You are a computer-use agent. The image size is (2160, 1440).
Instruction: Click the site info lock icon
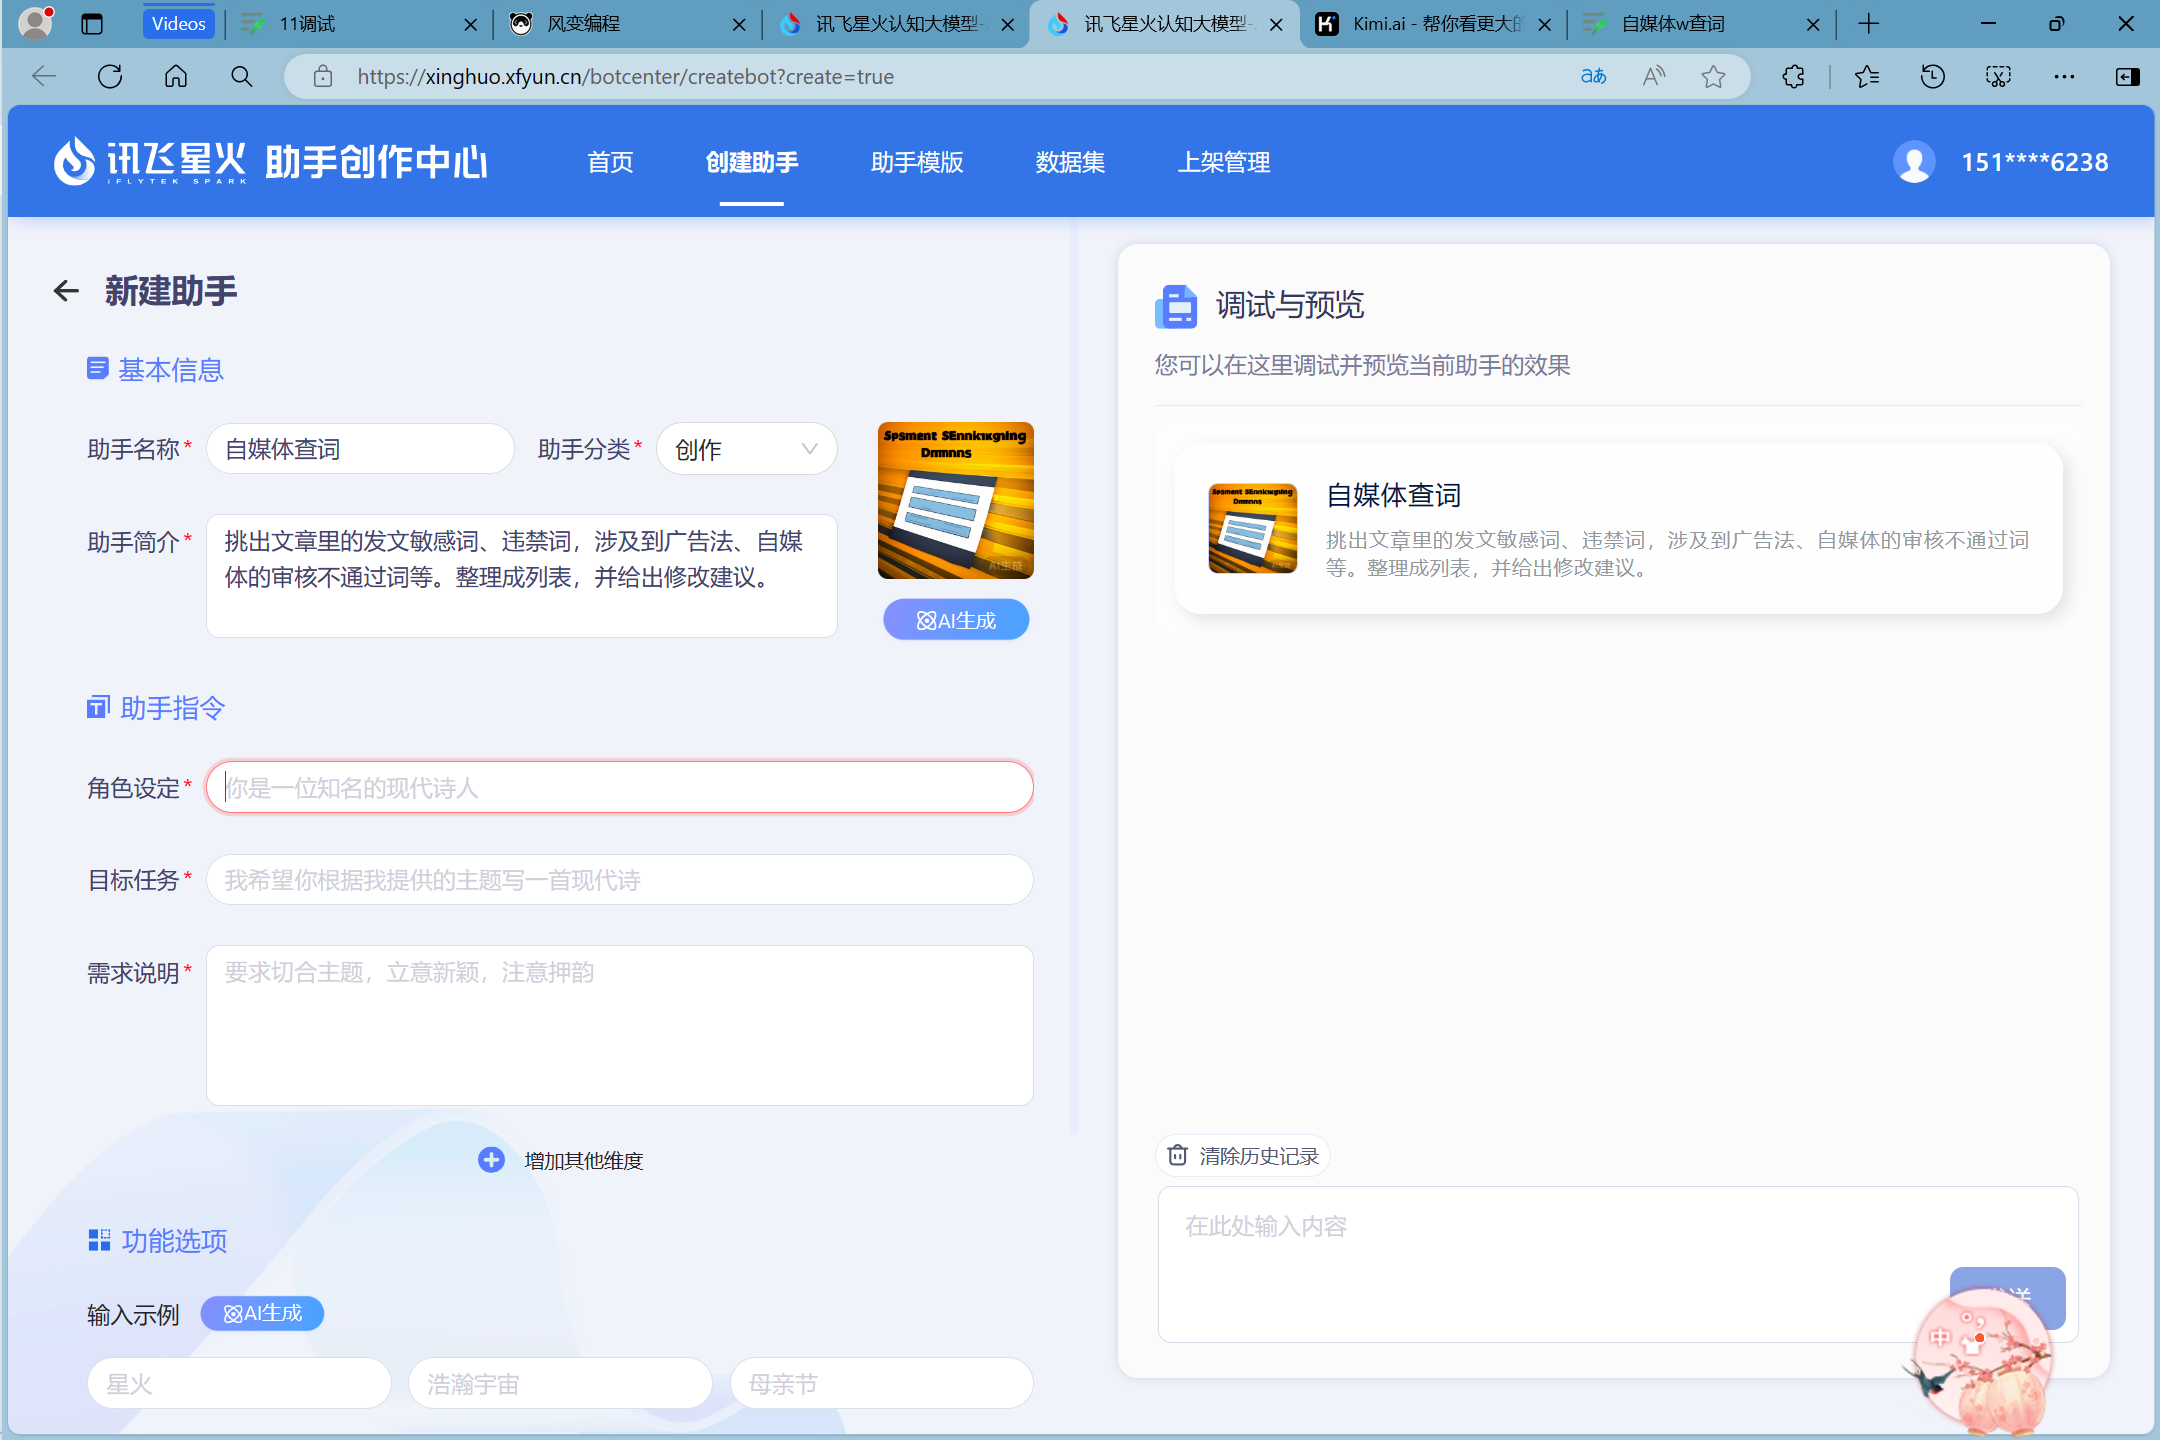click(322, 77)
